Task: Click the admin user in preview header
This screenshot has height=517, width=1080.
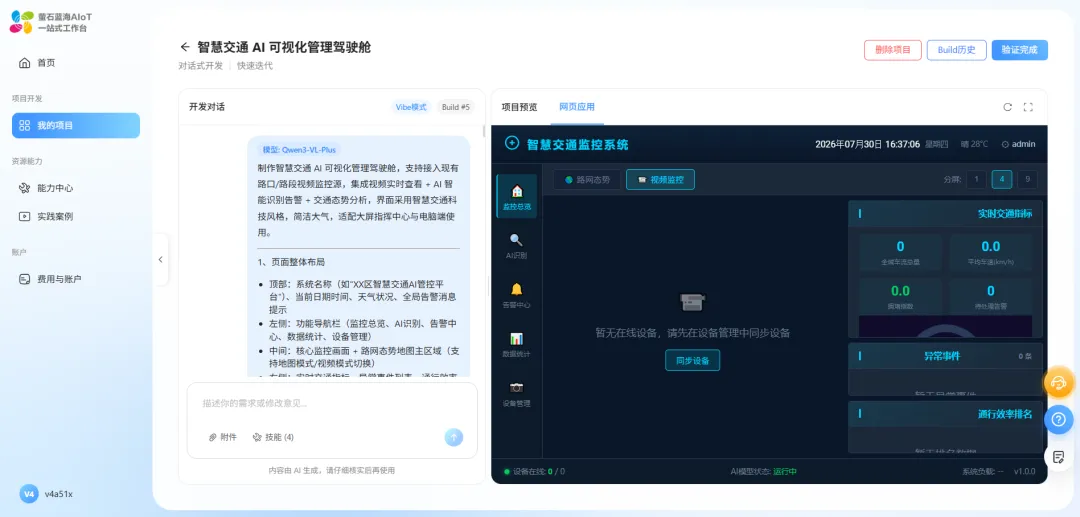Action: [x=1019, y=144]
